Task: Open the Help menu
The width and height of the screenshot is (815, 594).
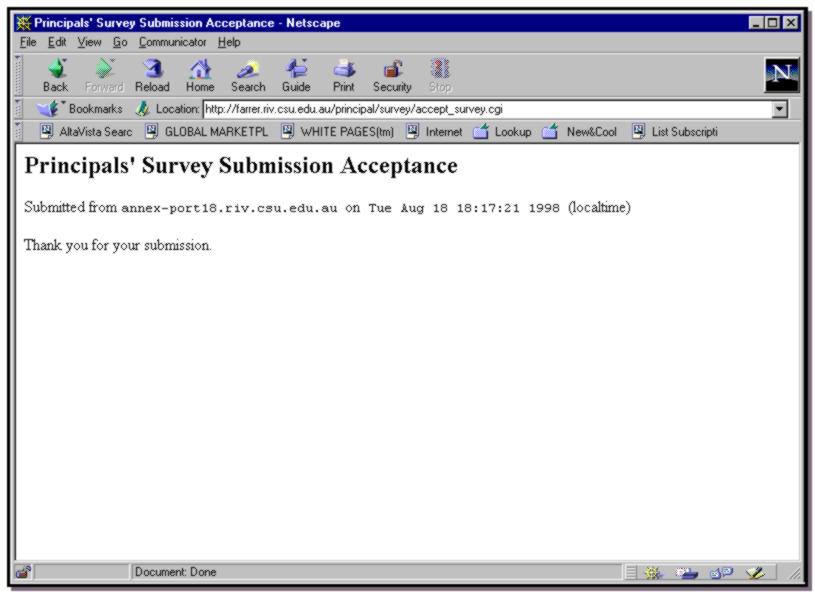Action: coord(229,42)
